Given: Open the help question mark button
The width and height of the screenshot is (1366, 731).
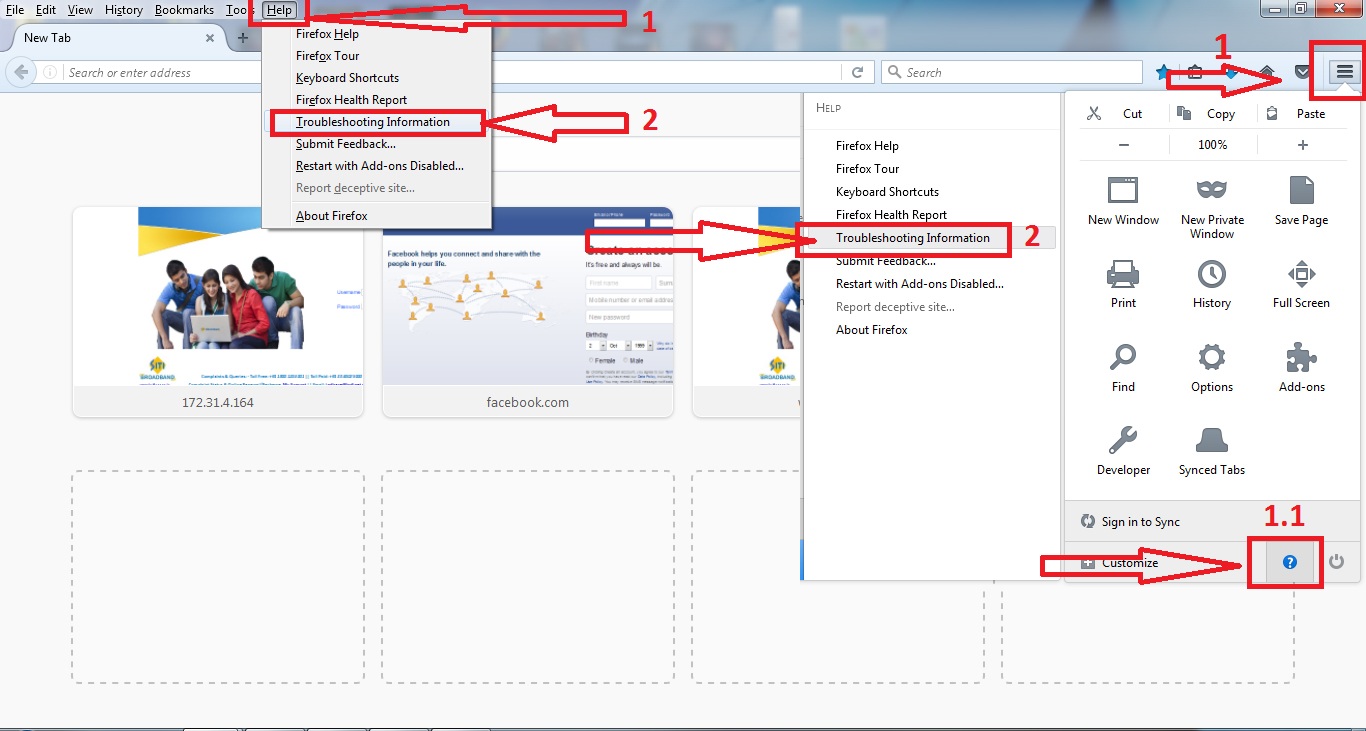Looking at the screenshot, I should pyautogui.click(x=1290, y=563).
